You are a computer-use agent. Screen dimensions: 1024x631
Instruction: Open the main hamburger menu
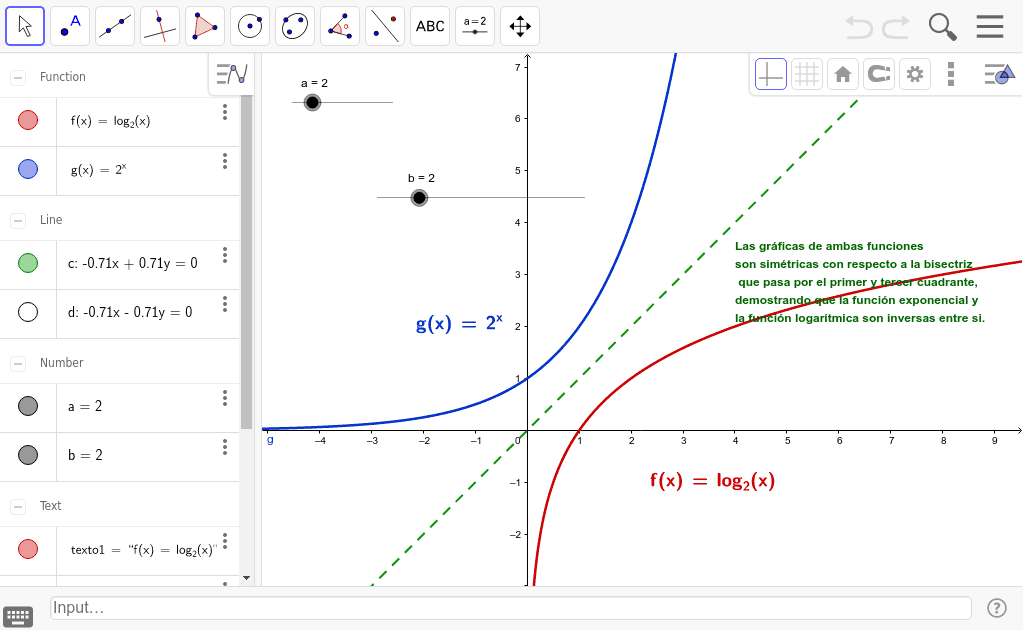click(990, 27)
